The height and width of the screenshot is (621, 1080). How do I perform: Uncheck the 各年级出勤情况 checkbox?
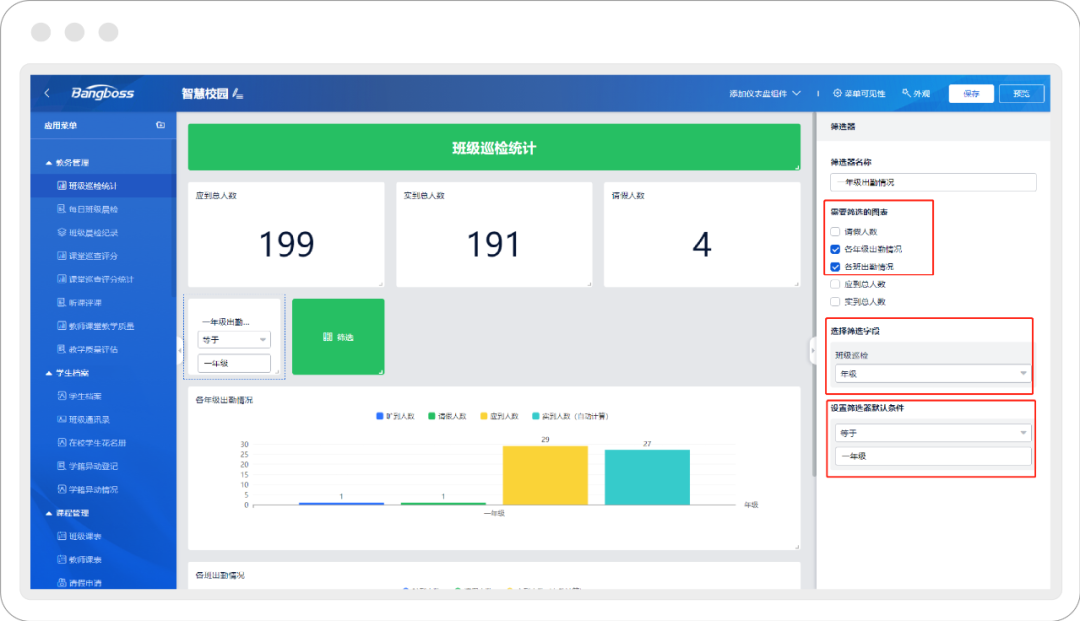(835, 249)
